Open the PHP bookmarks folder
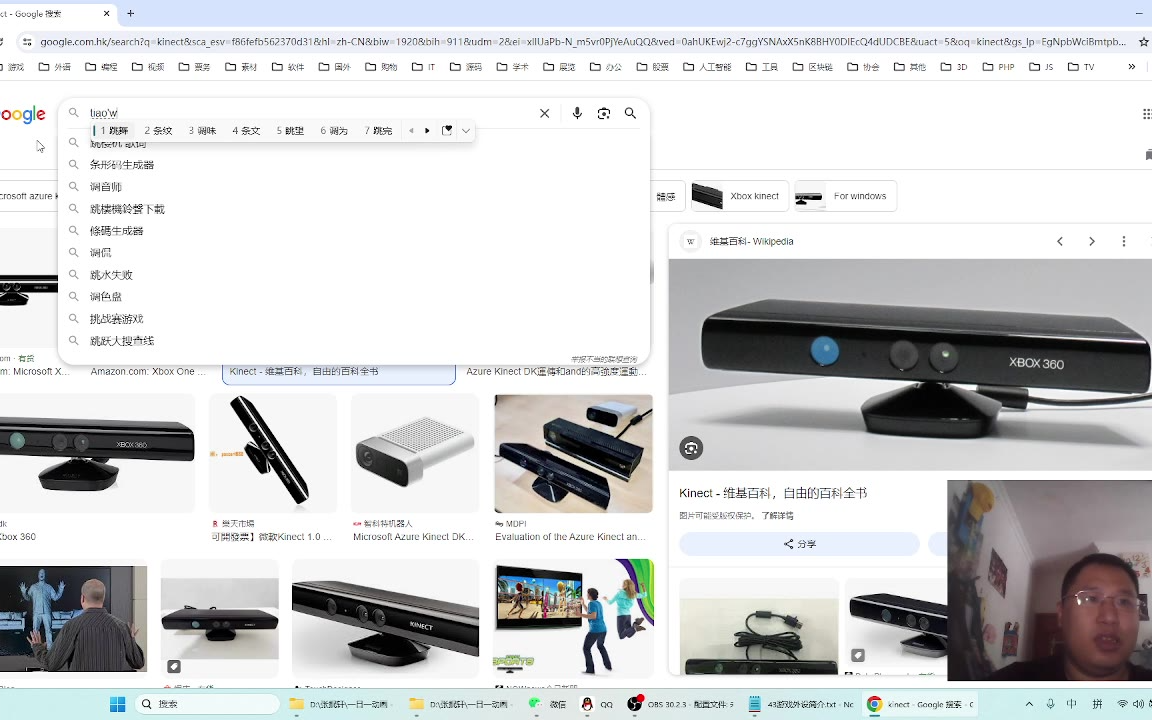Viewport: 1152px width, 720px height. [x=998, y=67]
